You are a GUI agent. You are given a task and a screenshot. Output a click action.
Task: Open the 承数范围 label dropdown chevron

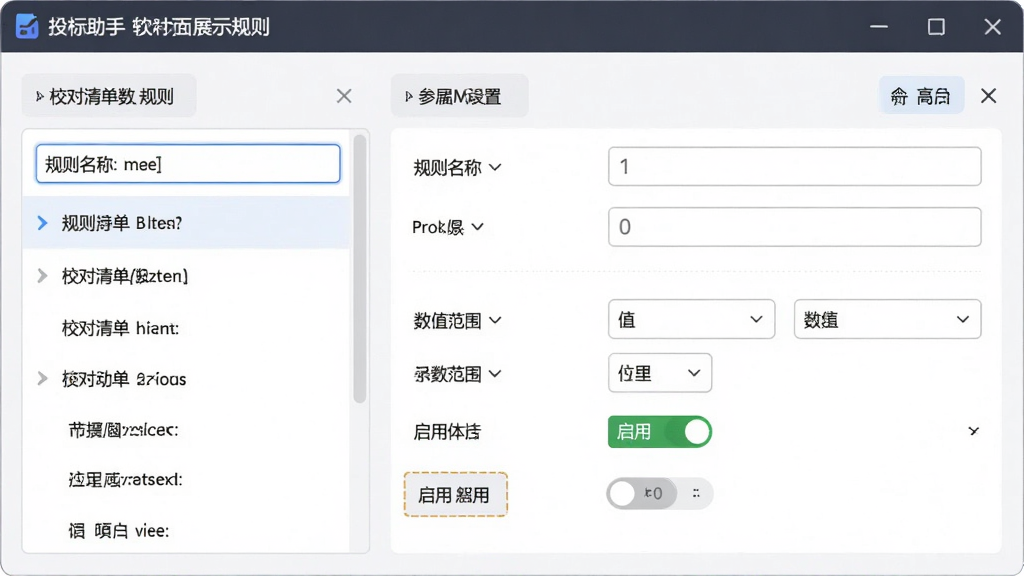[495, 374]
